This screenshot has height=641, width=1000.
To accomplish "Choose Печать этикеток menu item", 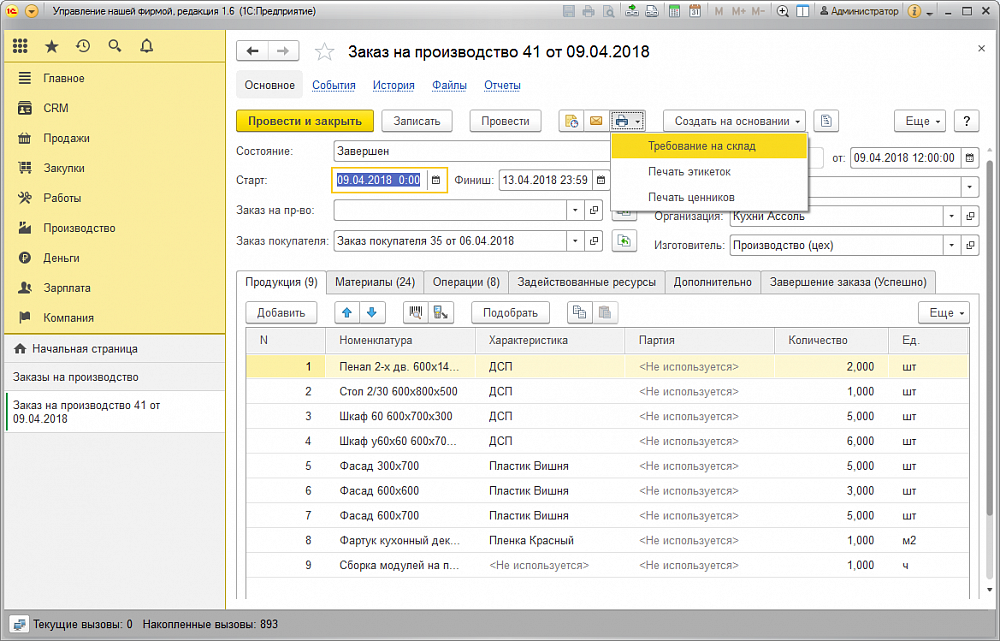I will tap(709, 172).
